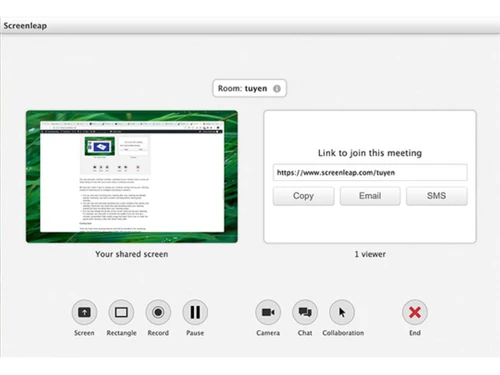Start recording with the Record button

(158, 312)
